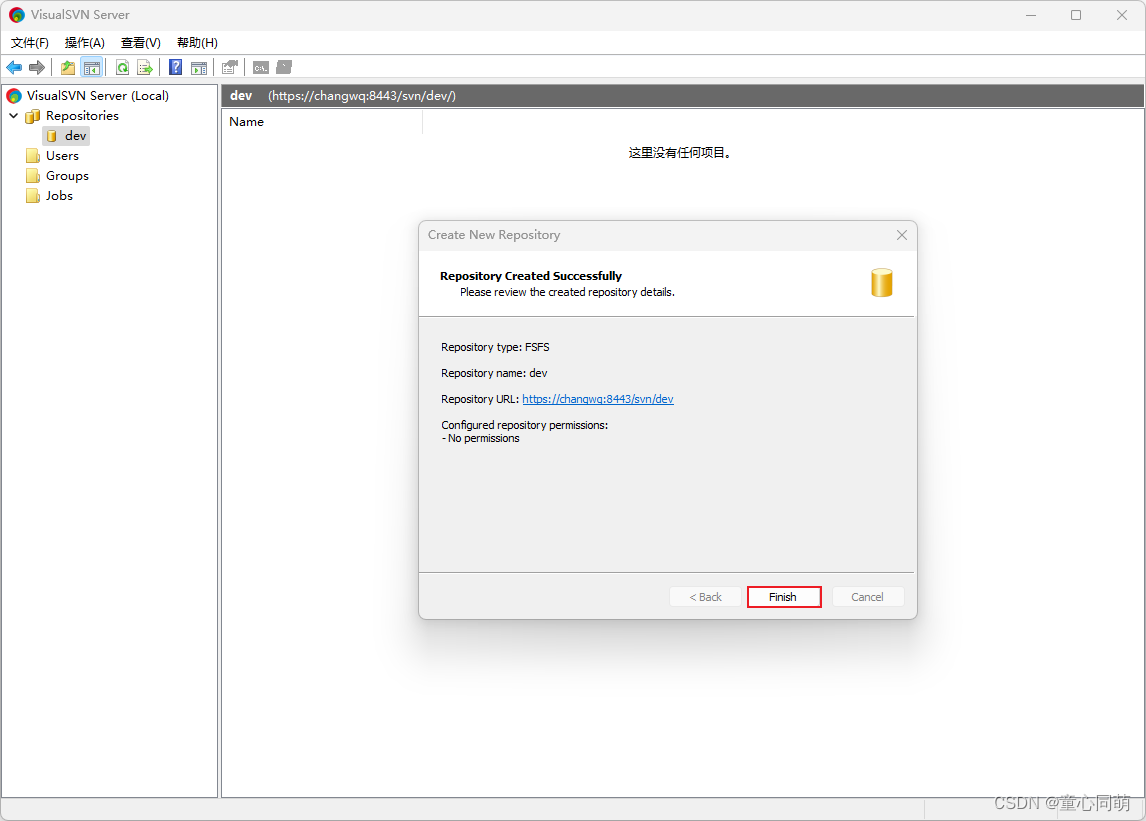
Task: Select the Groups tree label
Action: [x=67, y=175]
